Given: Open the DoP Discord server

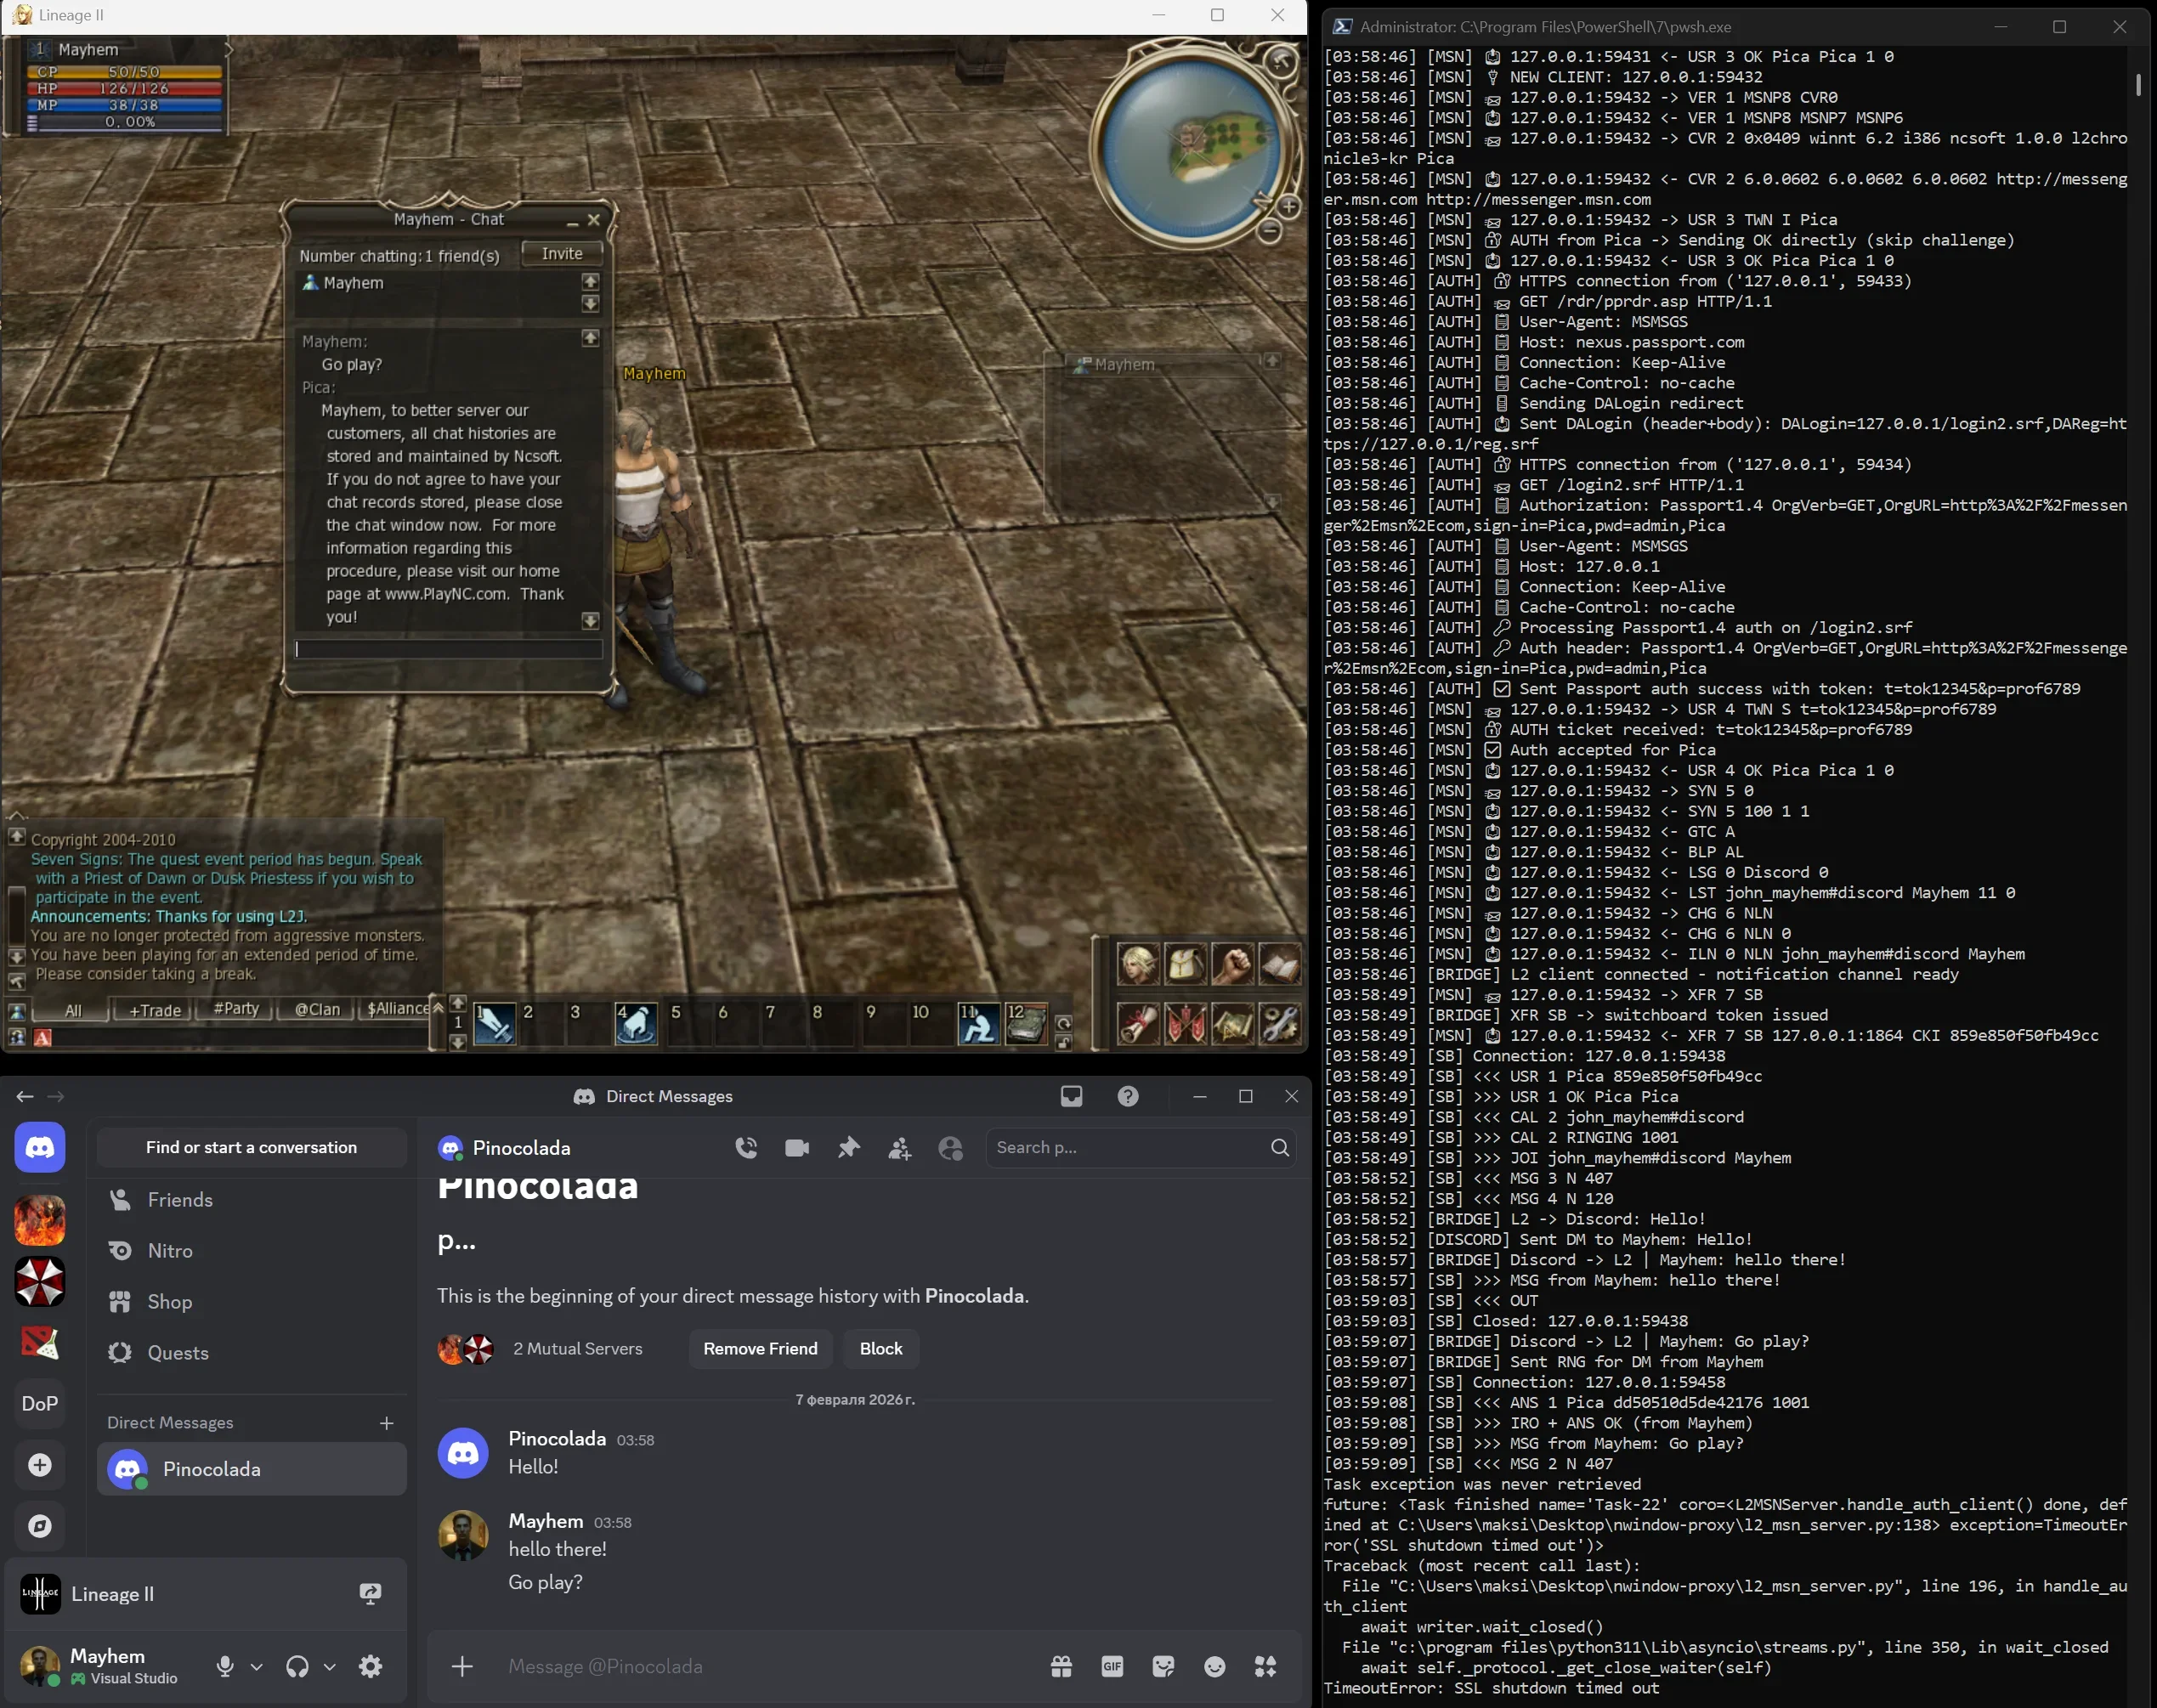Looking at the screenshot, I should tap(40, 1403).
